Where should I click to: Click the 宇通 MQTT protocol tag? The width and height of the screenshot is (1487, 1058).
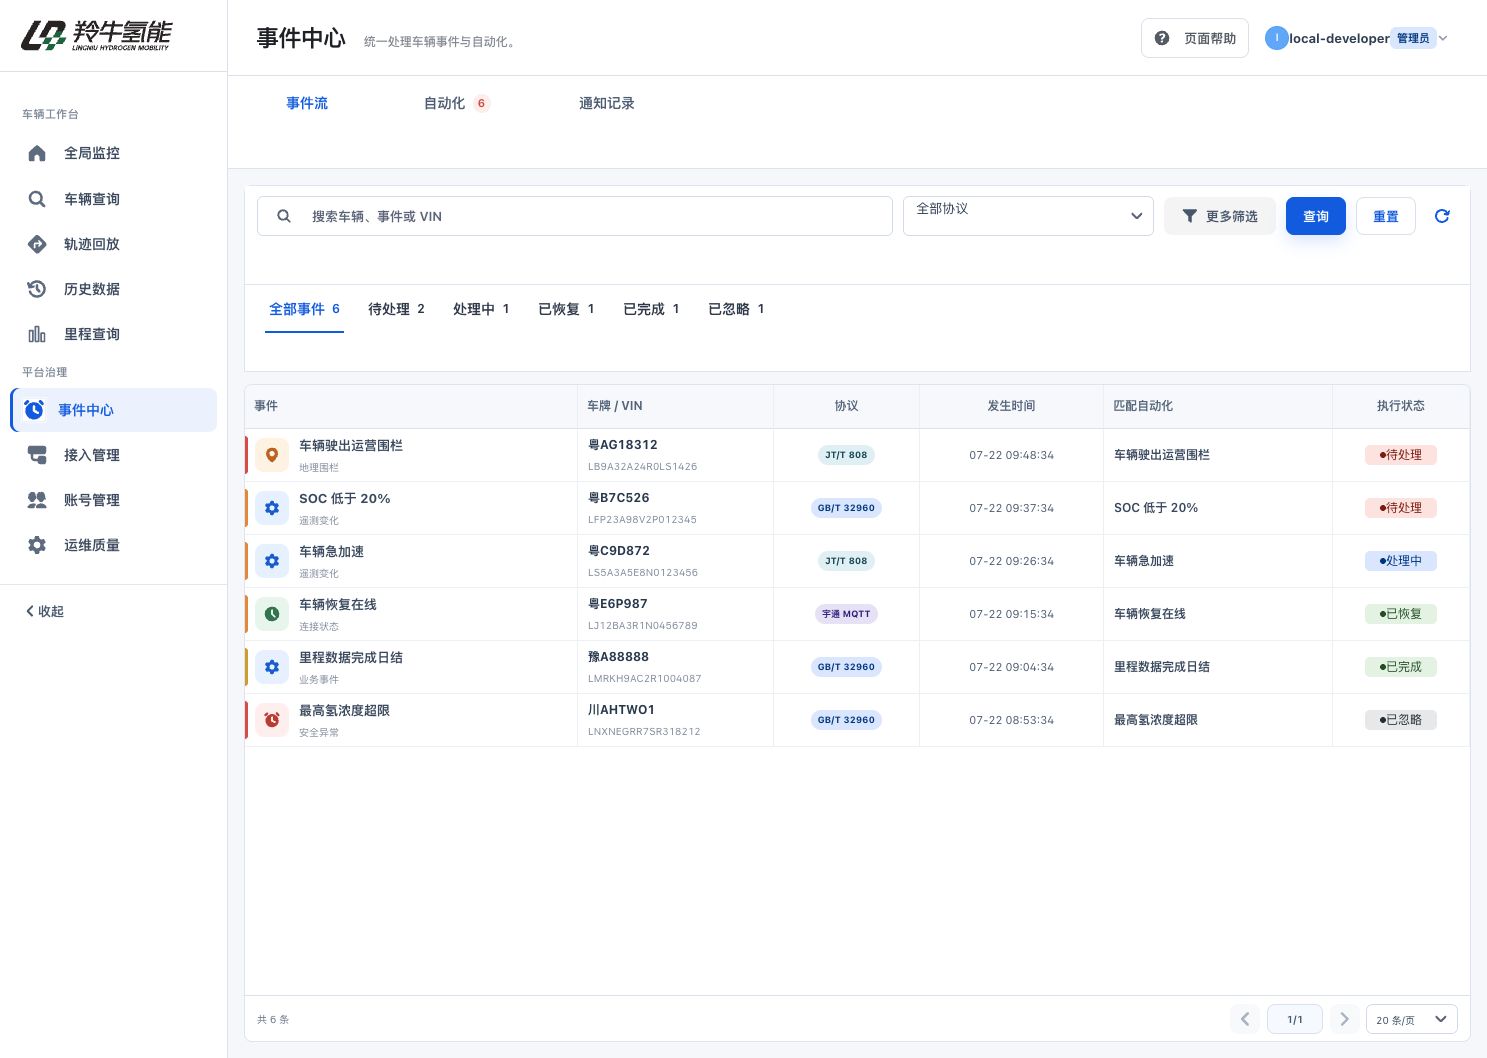coord(846,614)
